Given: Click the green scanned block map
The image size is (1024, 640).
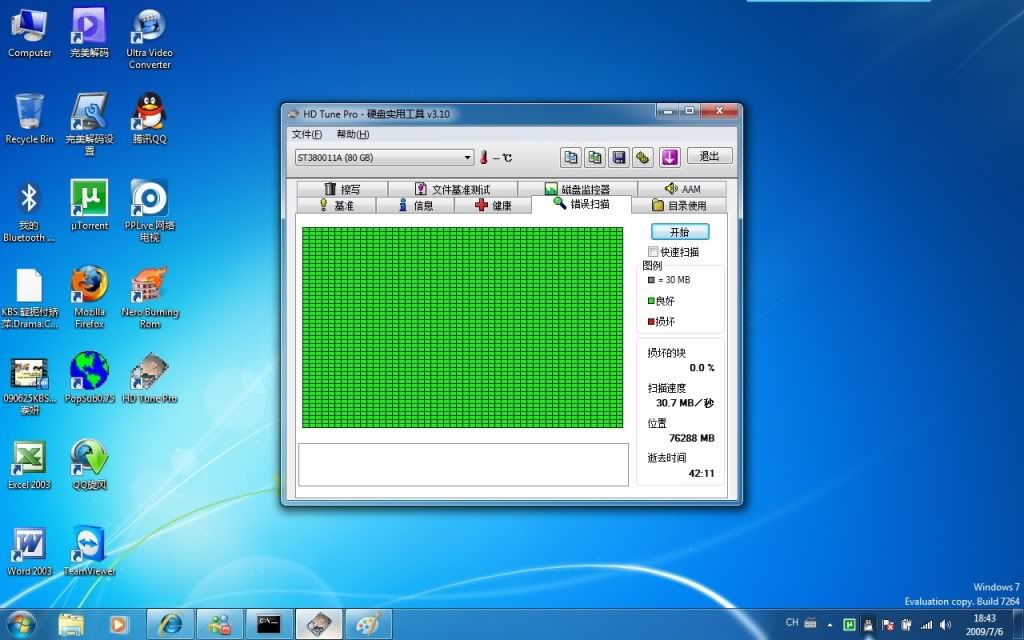Looking at the screenshot, I should (x=462, y=327).
